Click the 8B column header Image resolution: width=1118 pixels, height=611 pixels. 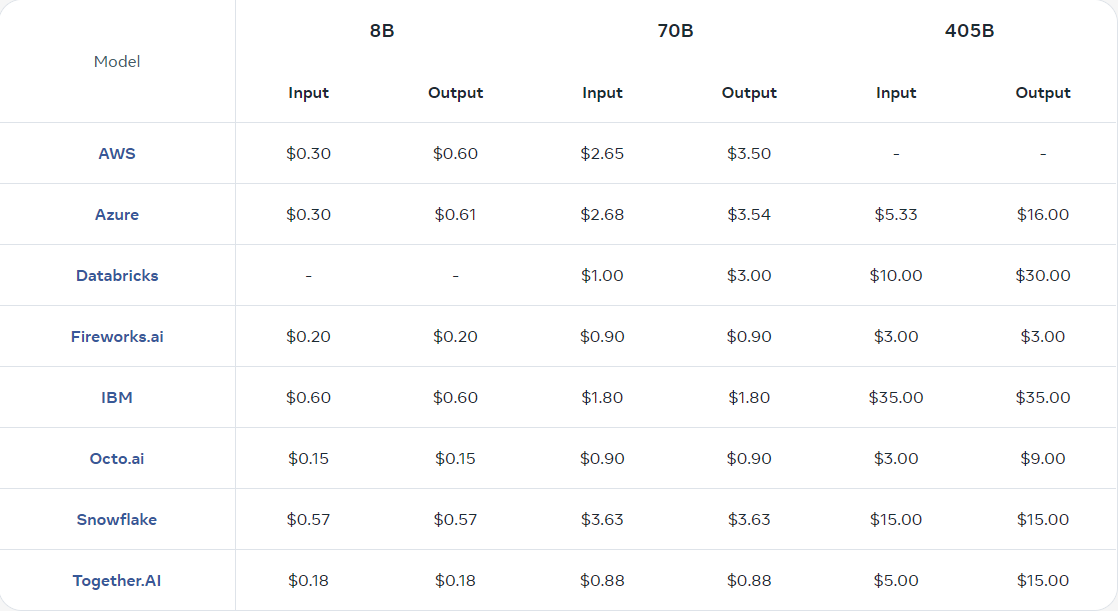point(382,31)
